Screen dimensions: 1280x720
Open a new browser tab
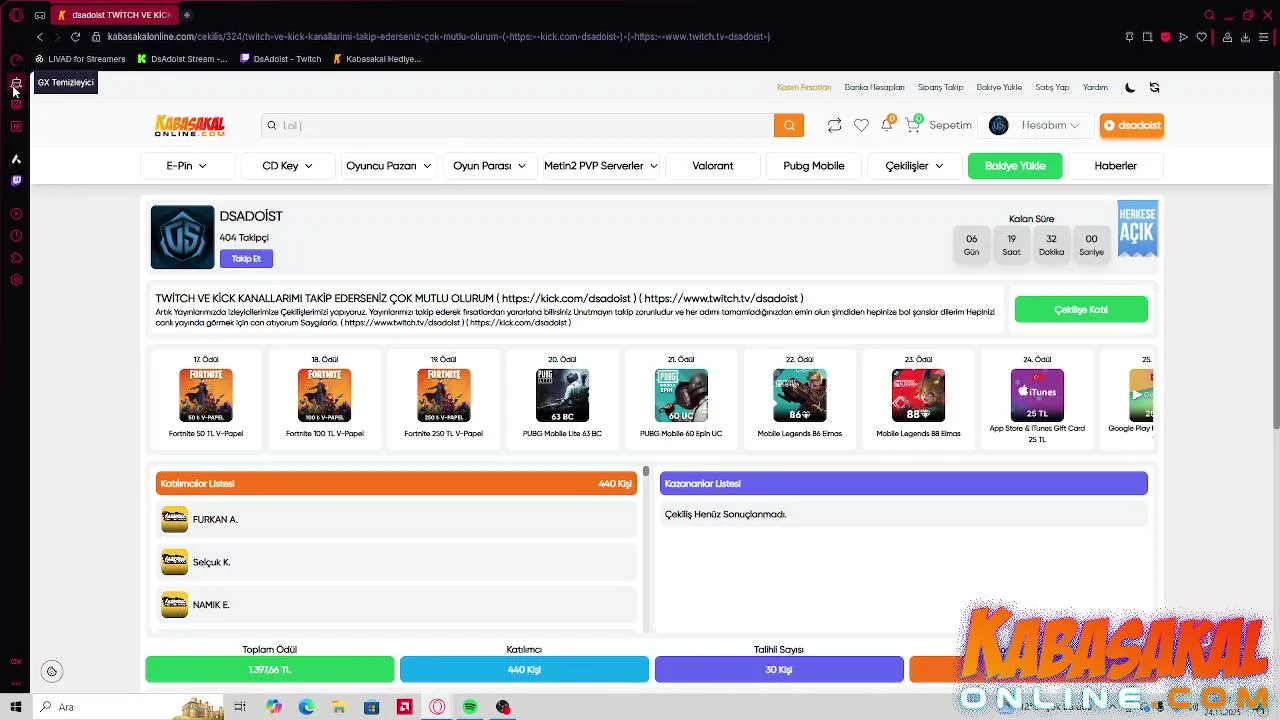tap(187, 15)
